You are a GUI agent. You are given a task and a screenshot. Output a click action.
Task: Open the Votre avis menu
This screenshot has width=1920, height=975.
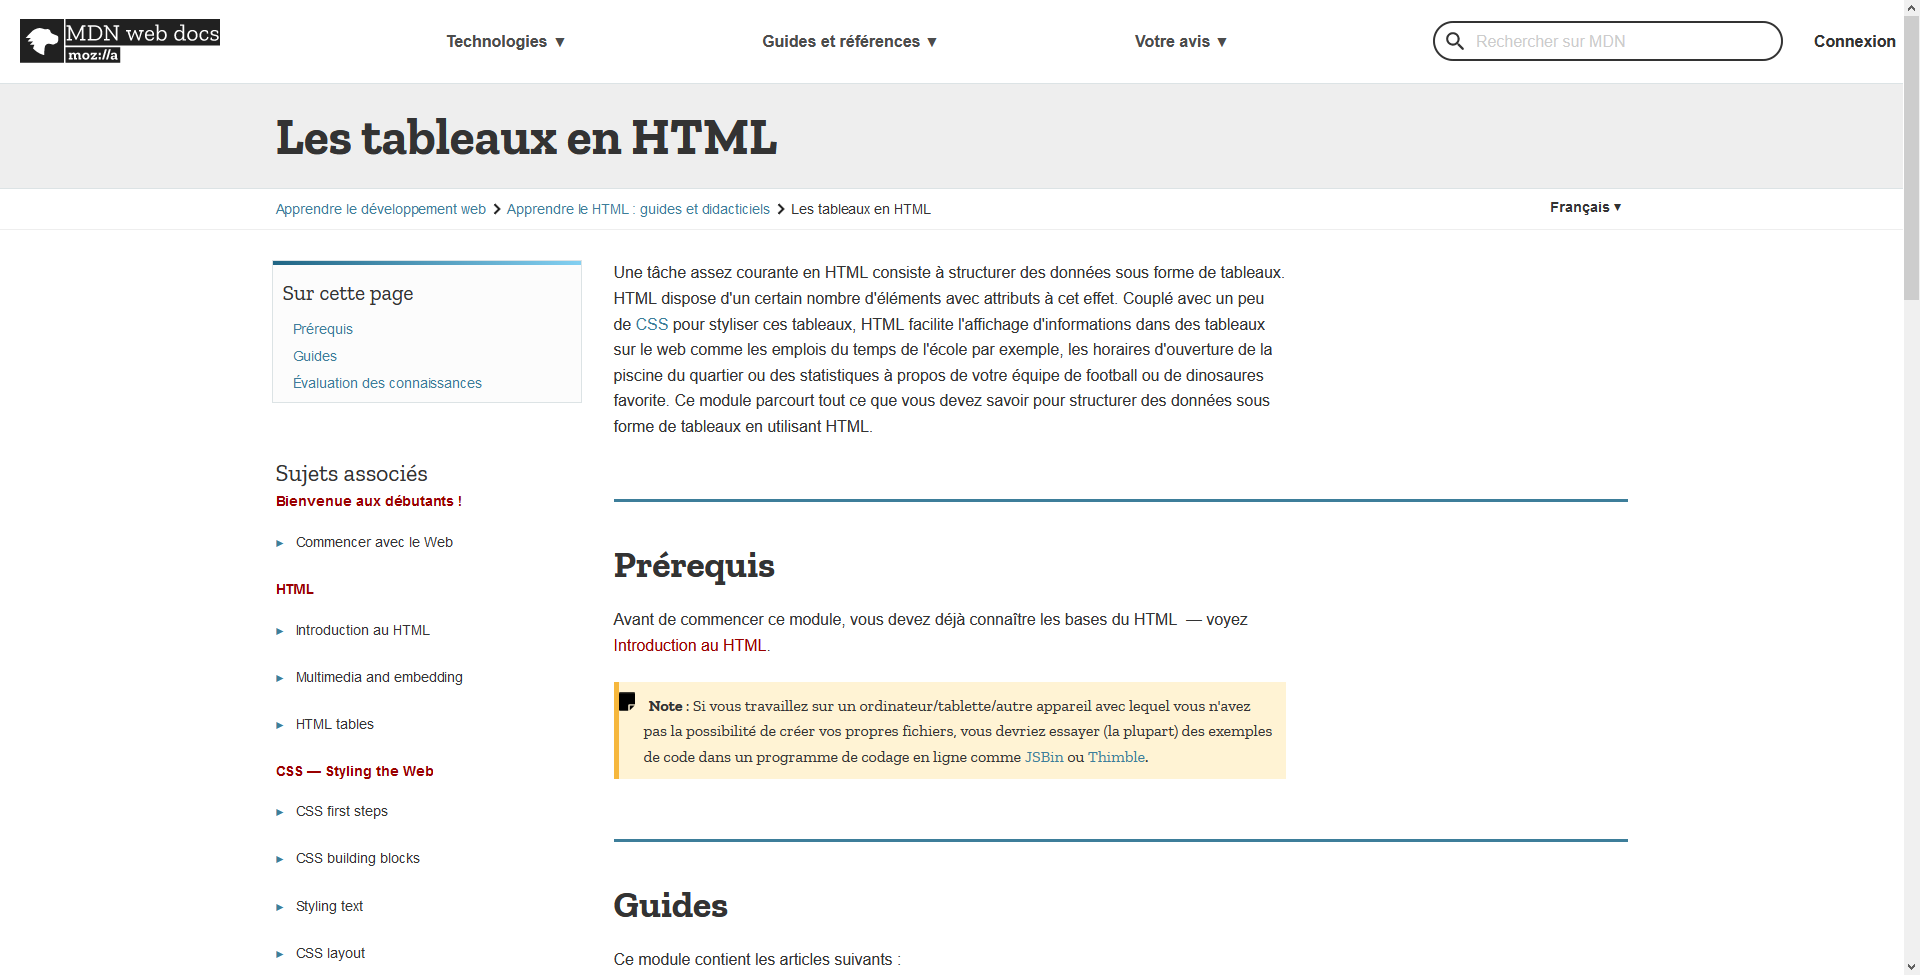click(x=1180, y=41)
